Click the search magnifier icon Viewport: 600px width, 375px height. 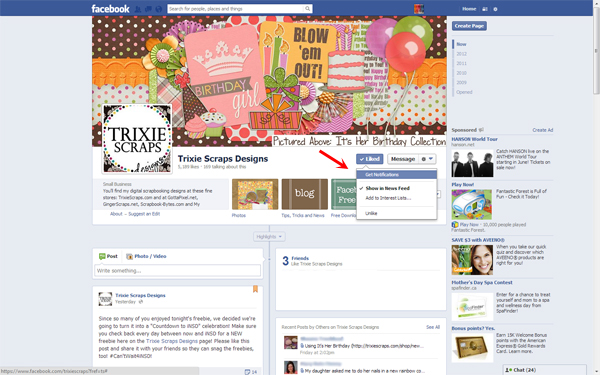(x=307, y=8)
